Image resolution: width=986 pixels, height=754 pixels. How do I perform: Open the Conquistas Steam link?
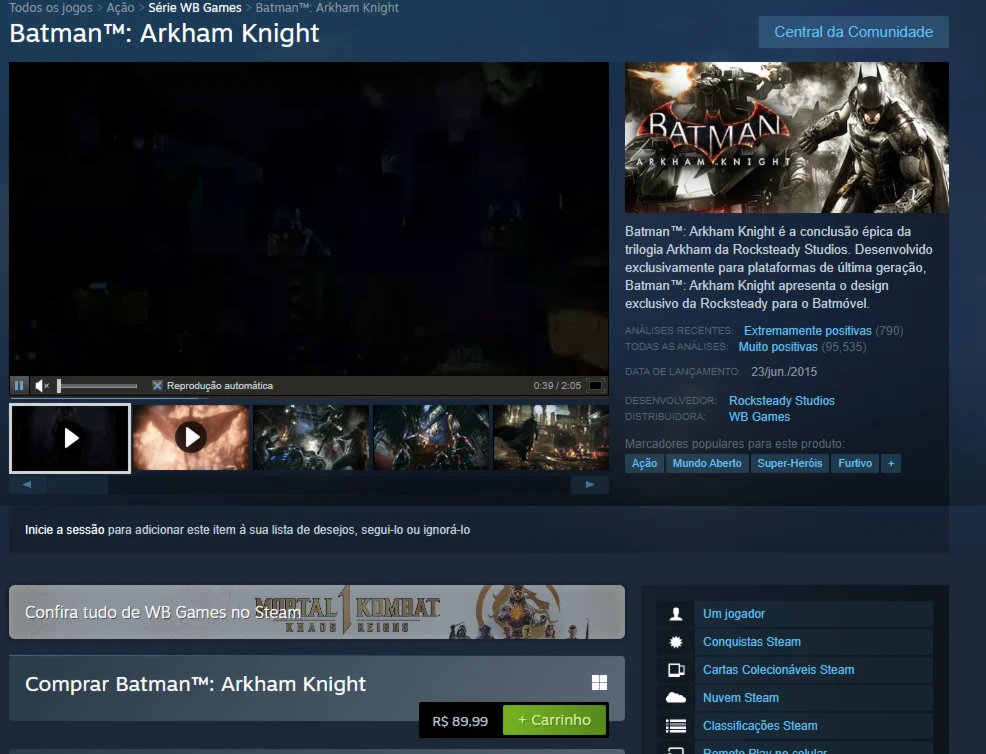pyautogui.click(x=752, y=642)
